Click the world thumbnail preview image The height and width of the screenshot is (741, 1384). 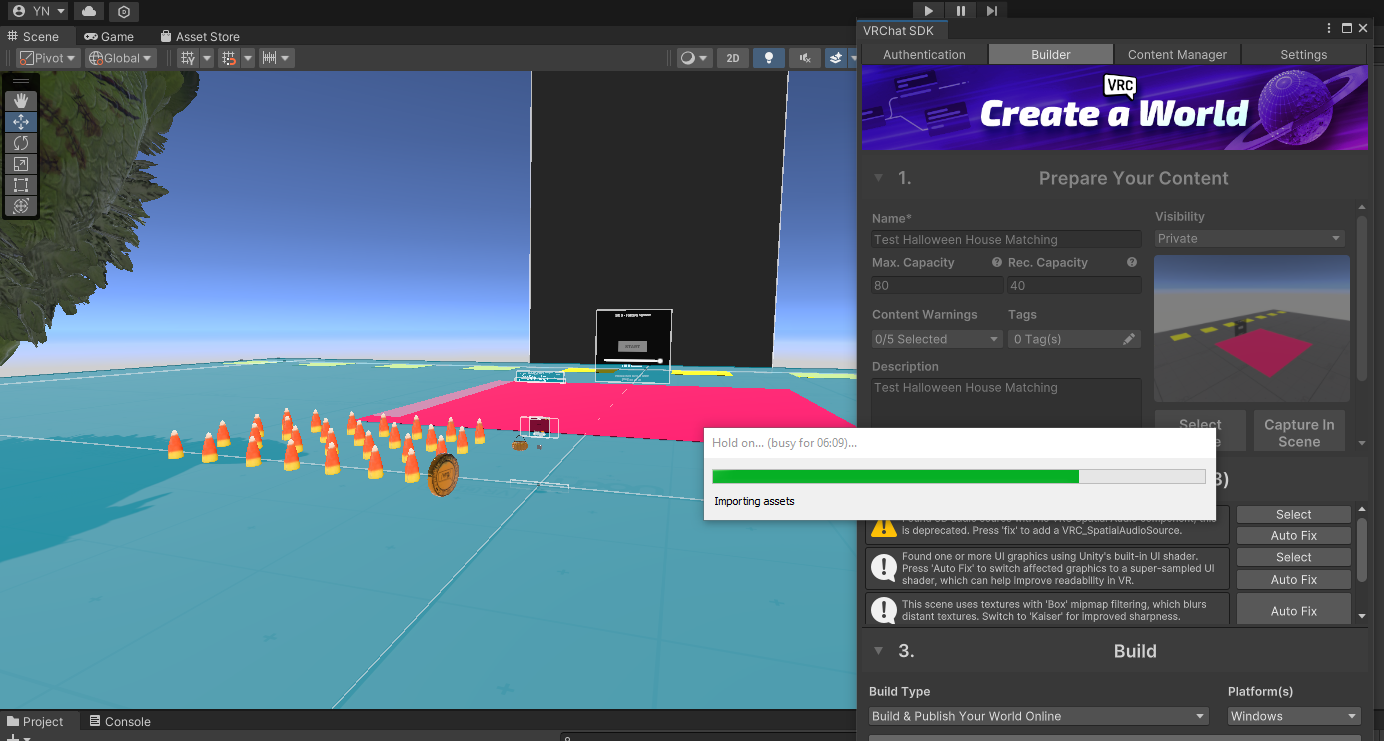(x=1252, y=328)
